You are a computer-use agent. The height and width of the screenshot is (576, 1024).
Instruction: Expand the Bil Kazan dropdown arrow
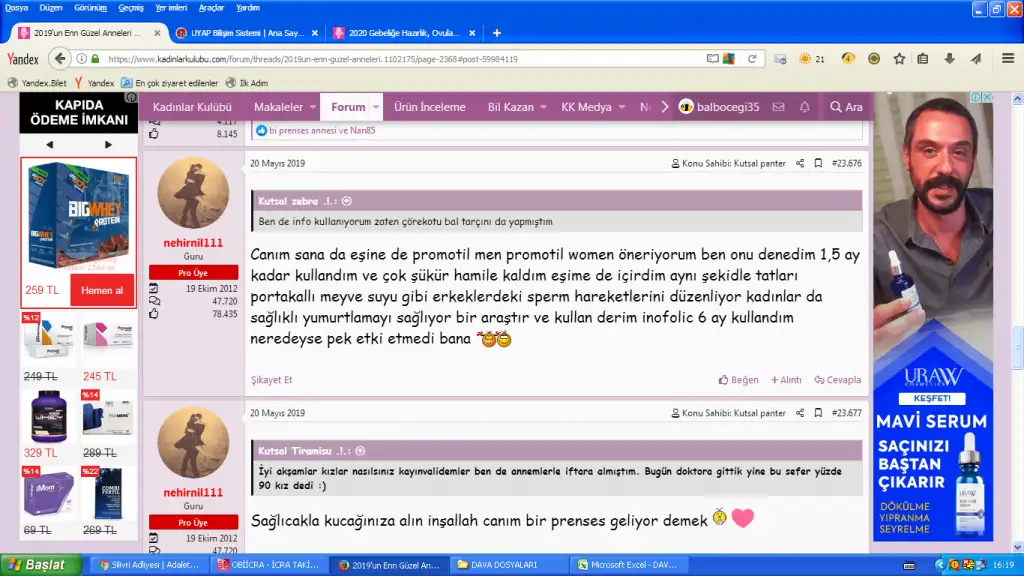tap(543, 107)
